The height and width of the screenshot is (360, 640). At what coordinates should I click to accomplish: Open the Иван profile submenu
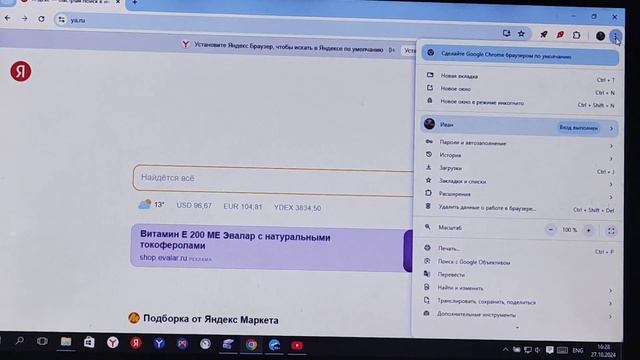click(x=519, y=125)
